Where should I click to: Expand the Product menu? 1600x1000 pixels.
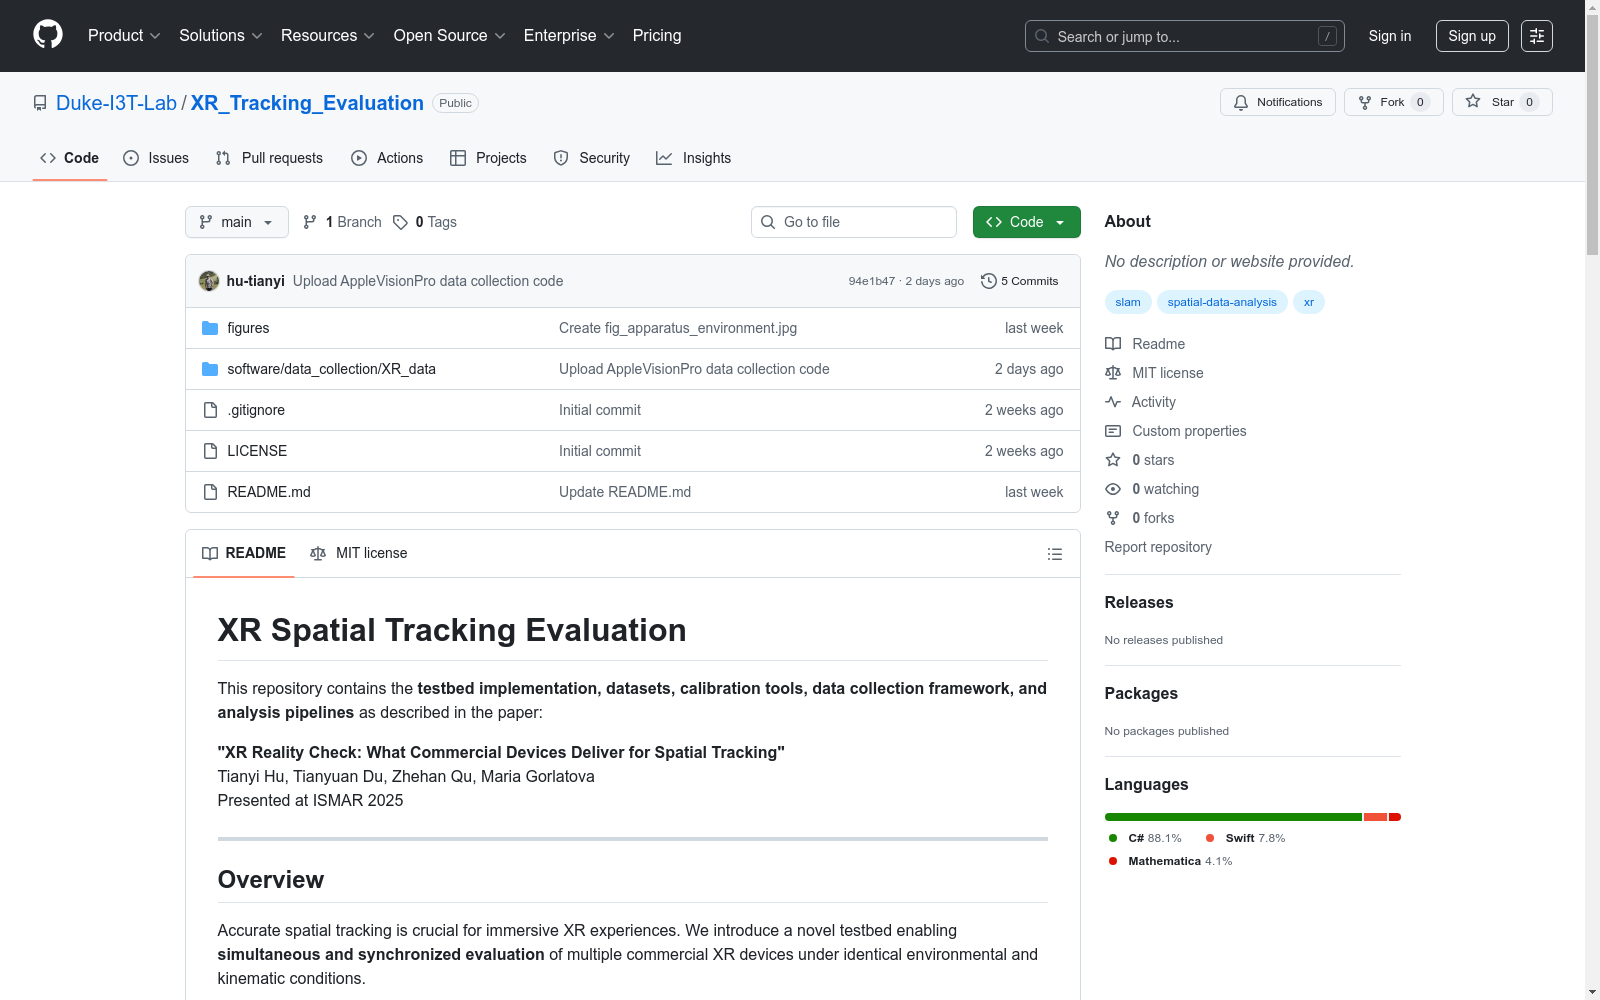tap(124, 36)
